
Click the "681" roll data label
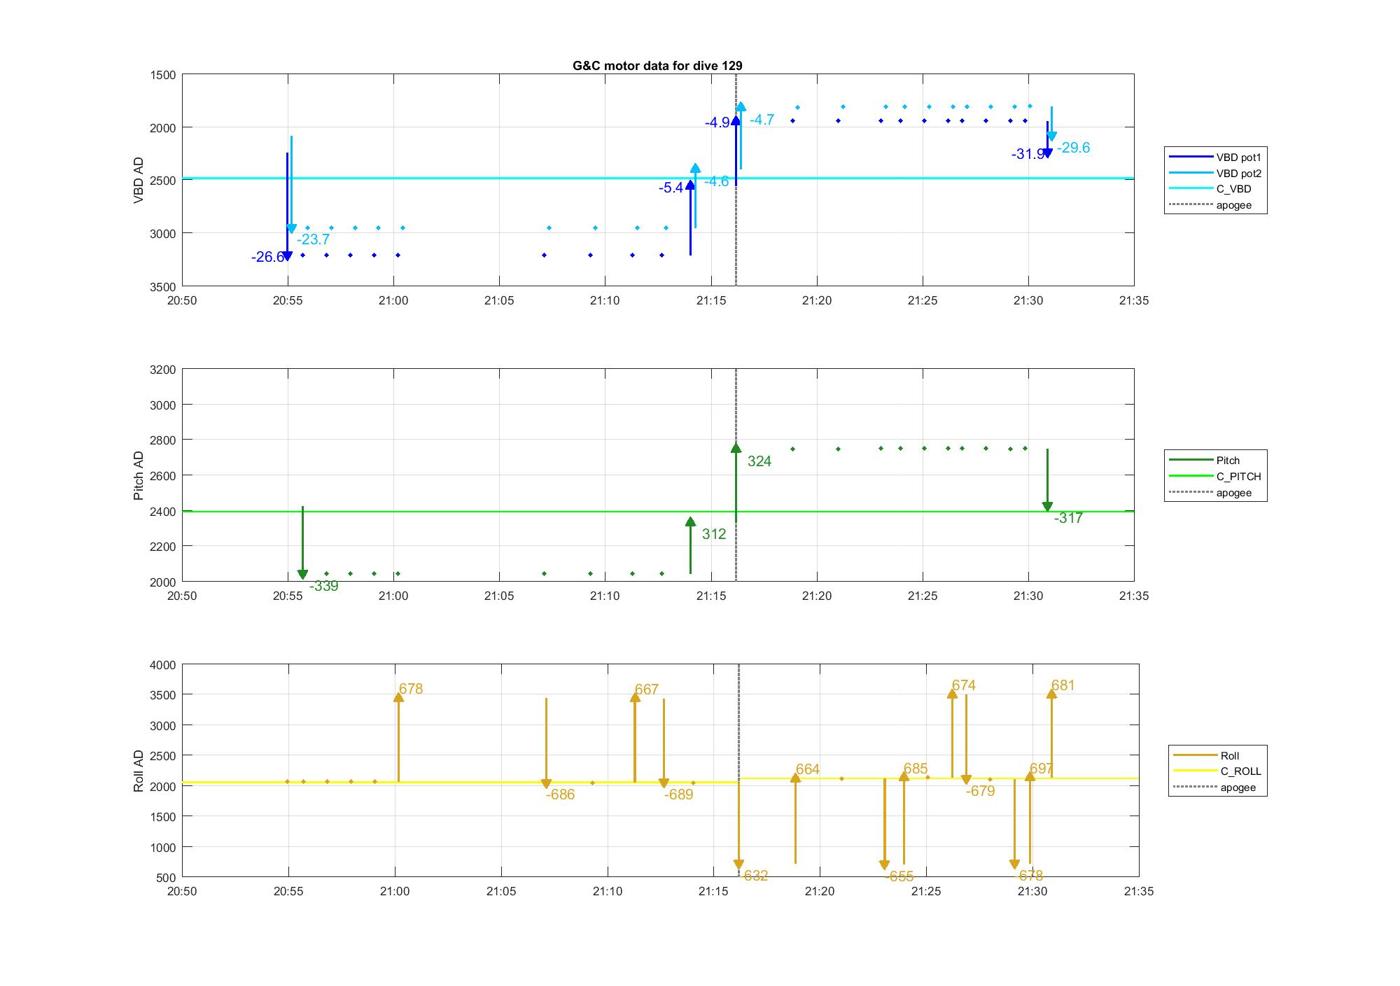(1063, 685)
